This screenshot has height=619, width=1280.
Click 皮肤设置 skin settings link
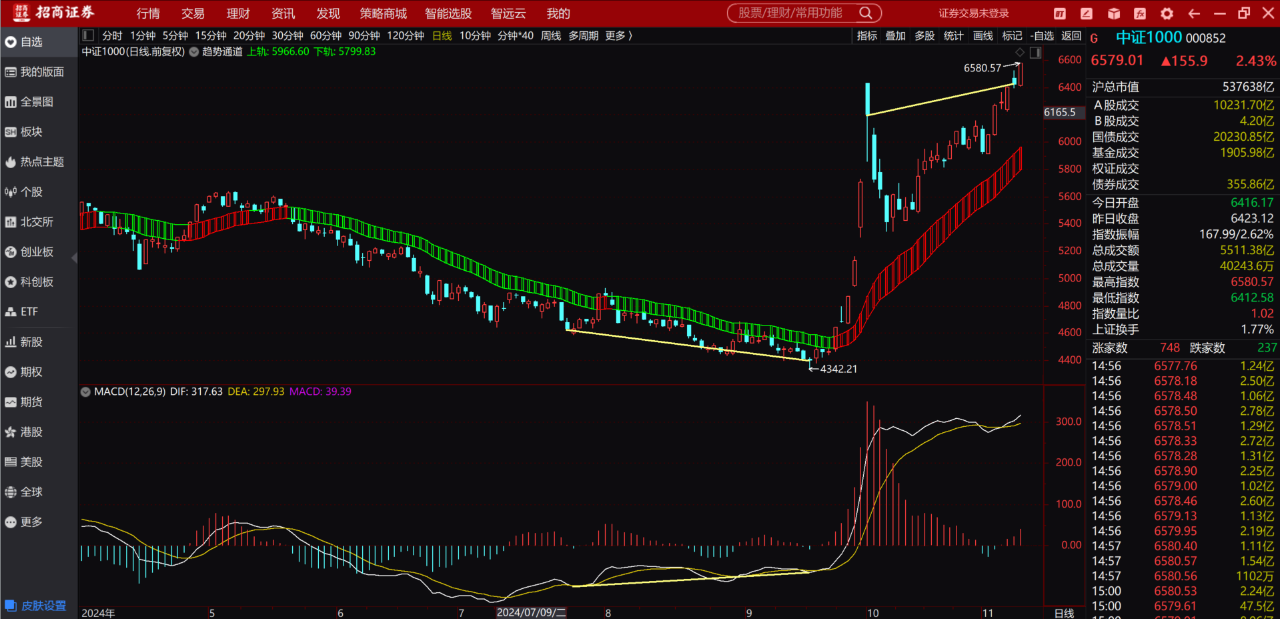pyautogui.click(x=41, y=606)
